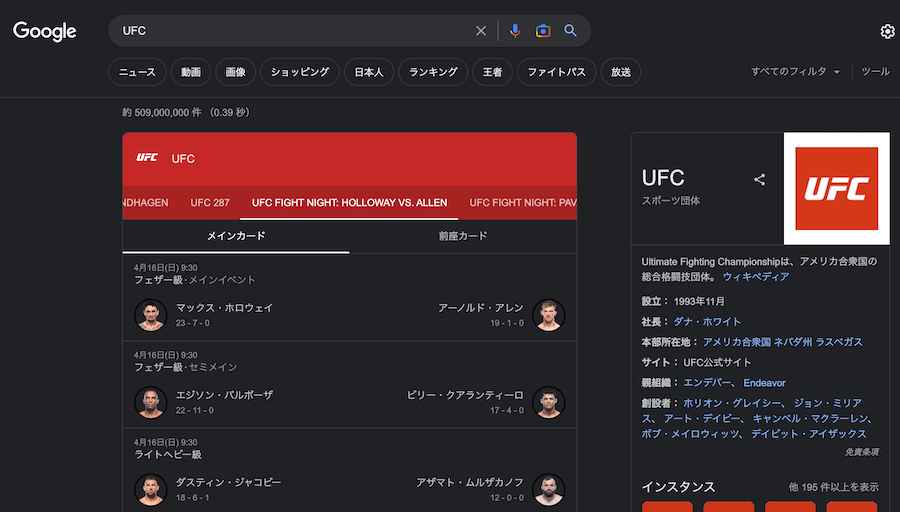The height and width of the screenshot is (512, 900).
Task: Filter results by ファイトパス chip
Action: pyautogui.click(x=556, y=72)
